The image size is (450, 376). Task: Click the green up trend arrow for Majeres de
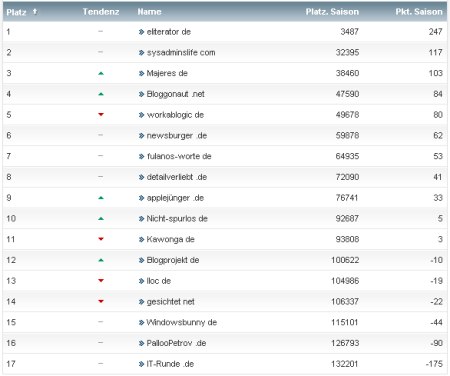[101, 73]
